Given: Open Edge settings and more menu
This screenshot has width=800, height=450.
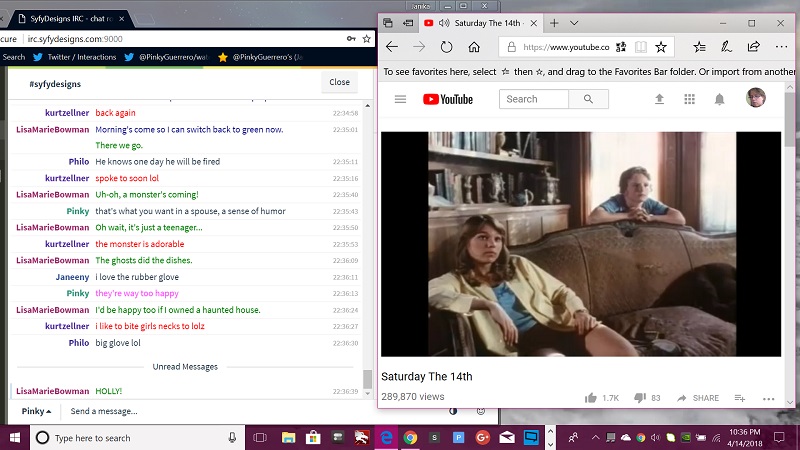Looking at the screenshot, I should pyautogui.click(x=781, y=47).
